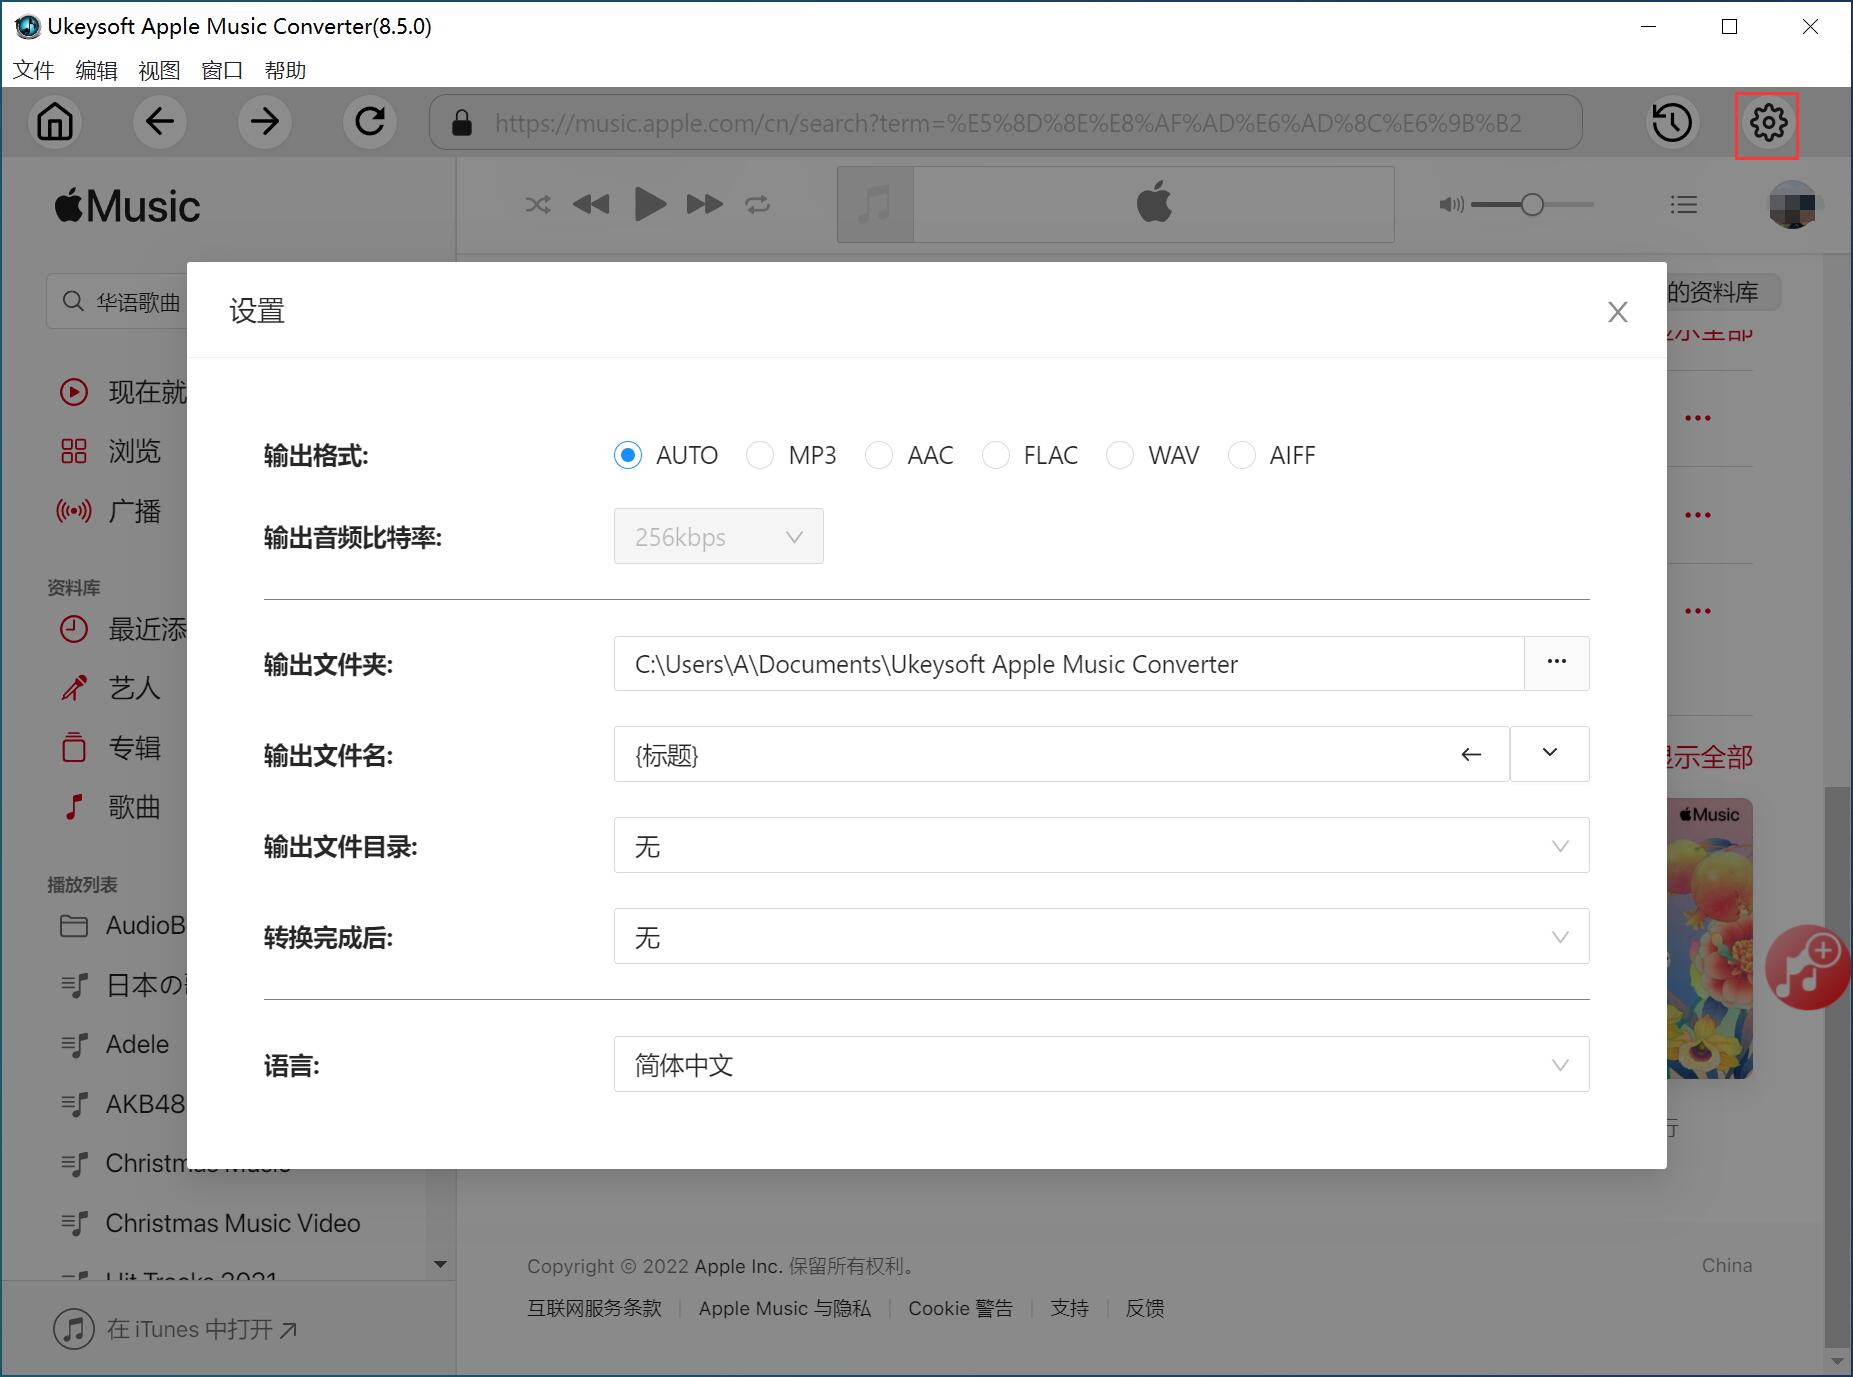Open Christmas Music Video playlist
The height and width of the screenshot is (1377, 1853).
(x=211, y=1223)
